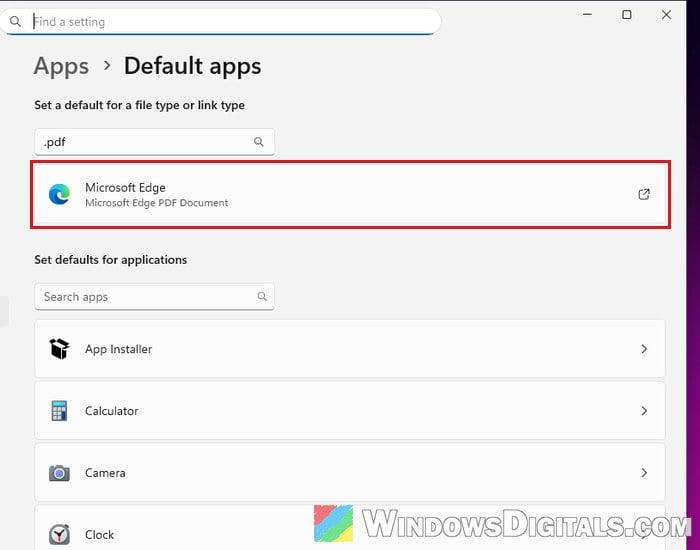Screen dimensions: 700x550
Task: Click the Microsoft Edge logo icon
Action: [x=59, y=195]
